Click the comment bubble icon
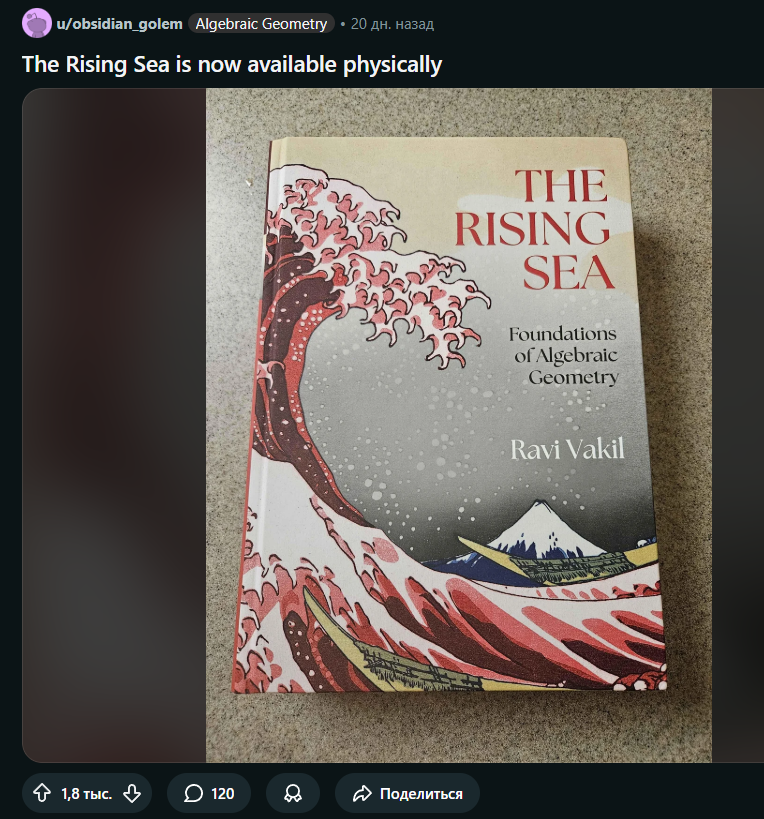This screenshot has width=764, height=819. [194, 793]
